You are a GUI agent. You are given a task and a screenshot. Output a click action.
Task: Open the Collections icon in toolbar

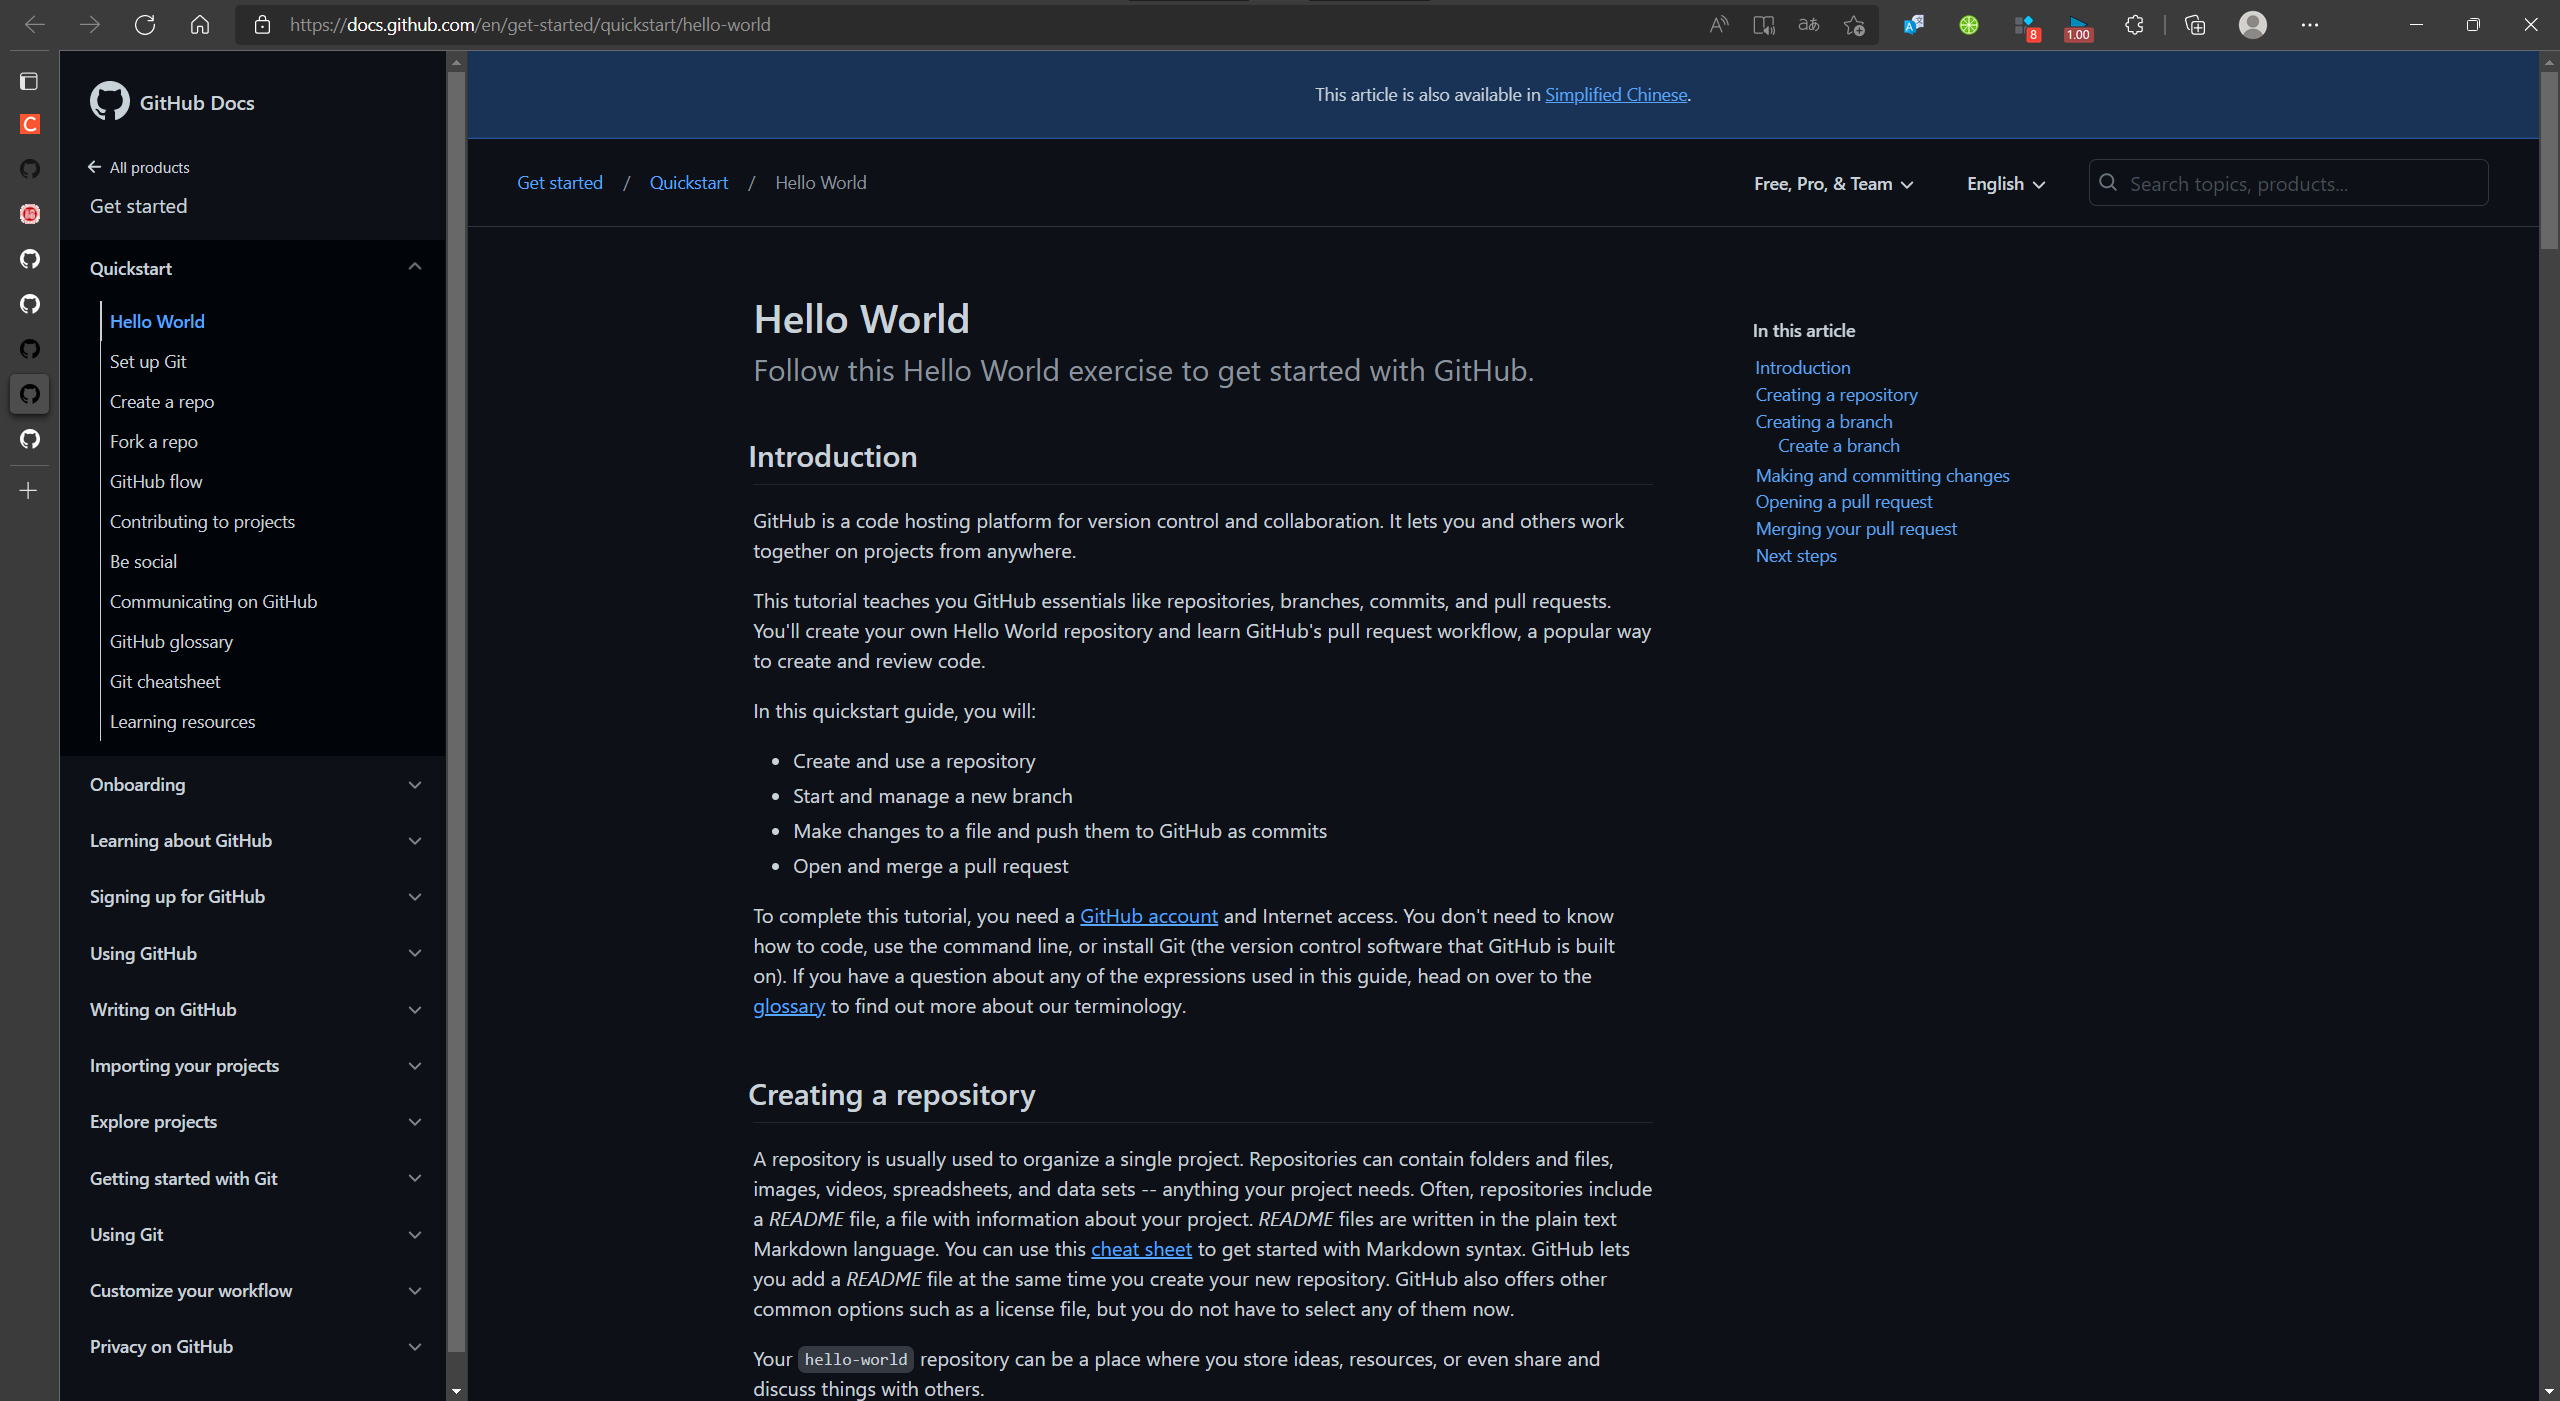tap(2195, 25)
